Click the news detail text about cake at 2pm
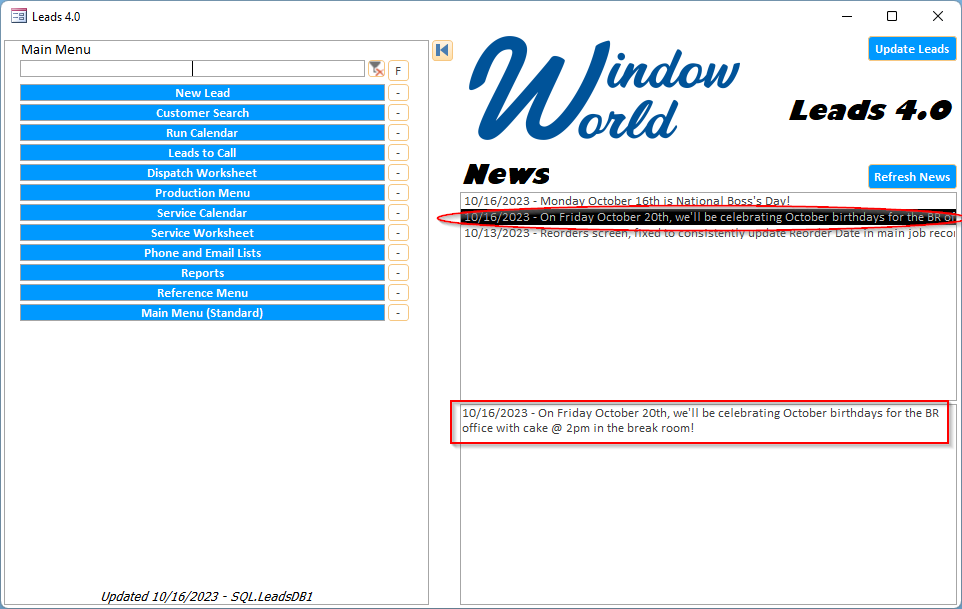This screenshot has width=962, height=609. tap(700, 421)
